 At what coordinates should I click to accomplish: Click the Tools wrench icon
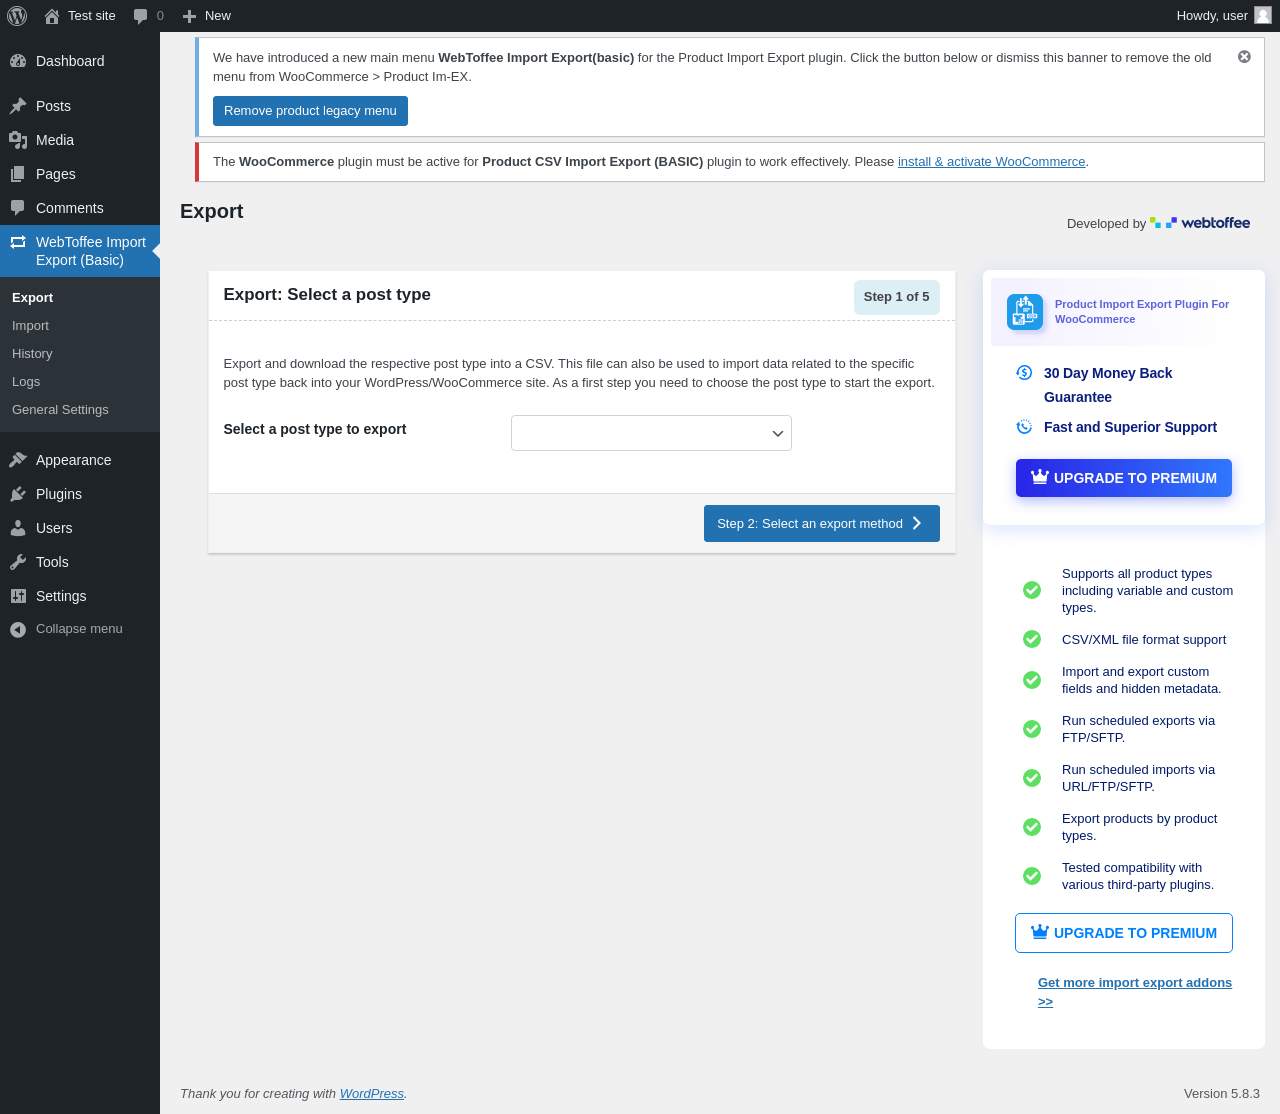click(18, 562)
